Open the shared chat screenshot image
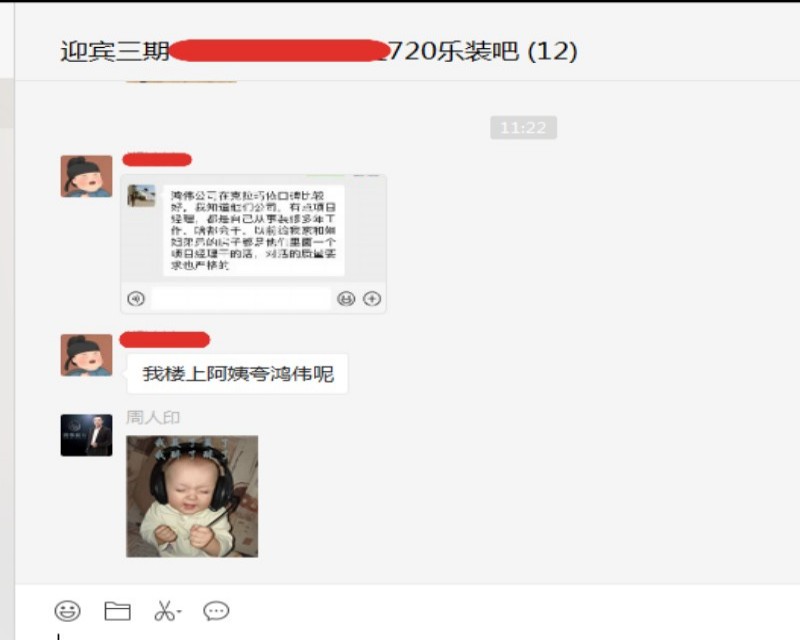This screenshot has height=640, width=800. pyautogui.click(x=253, y=243)
